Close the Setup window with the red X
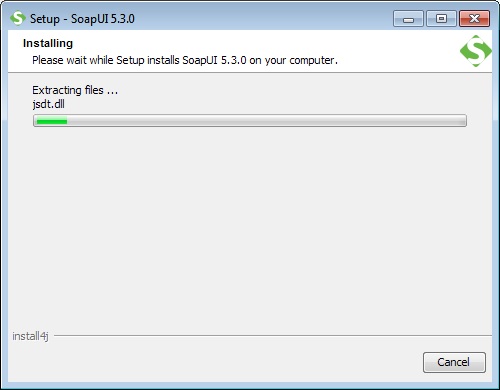The image size is (500, 390). pyautogui.click(x=474, y=19)
